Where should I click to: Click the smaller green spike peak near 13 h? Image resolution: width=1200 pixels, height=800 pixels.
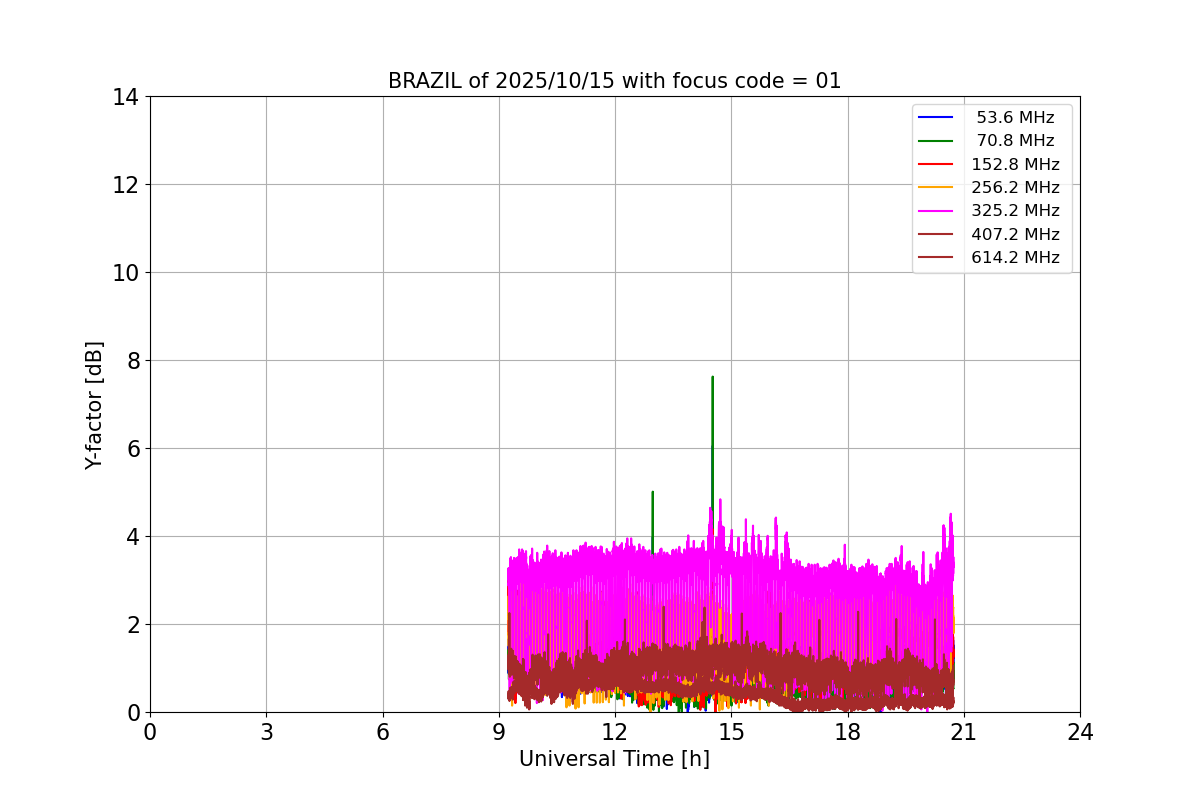pos(652,492)
